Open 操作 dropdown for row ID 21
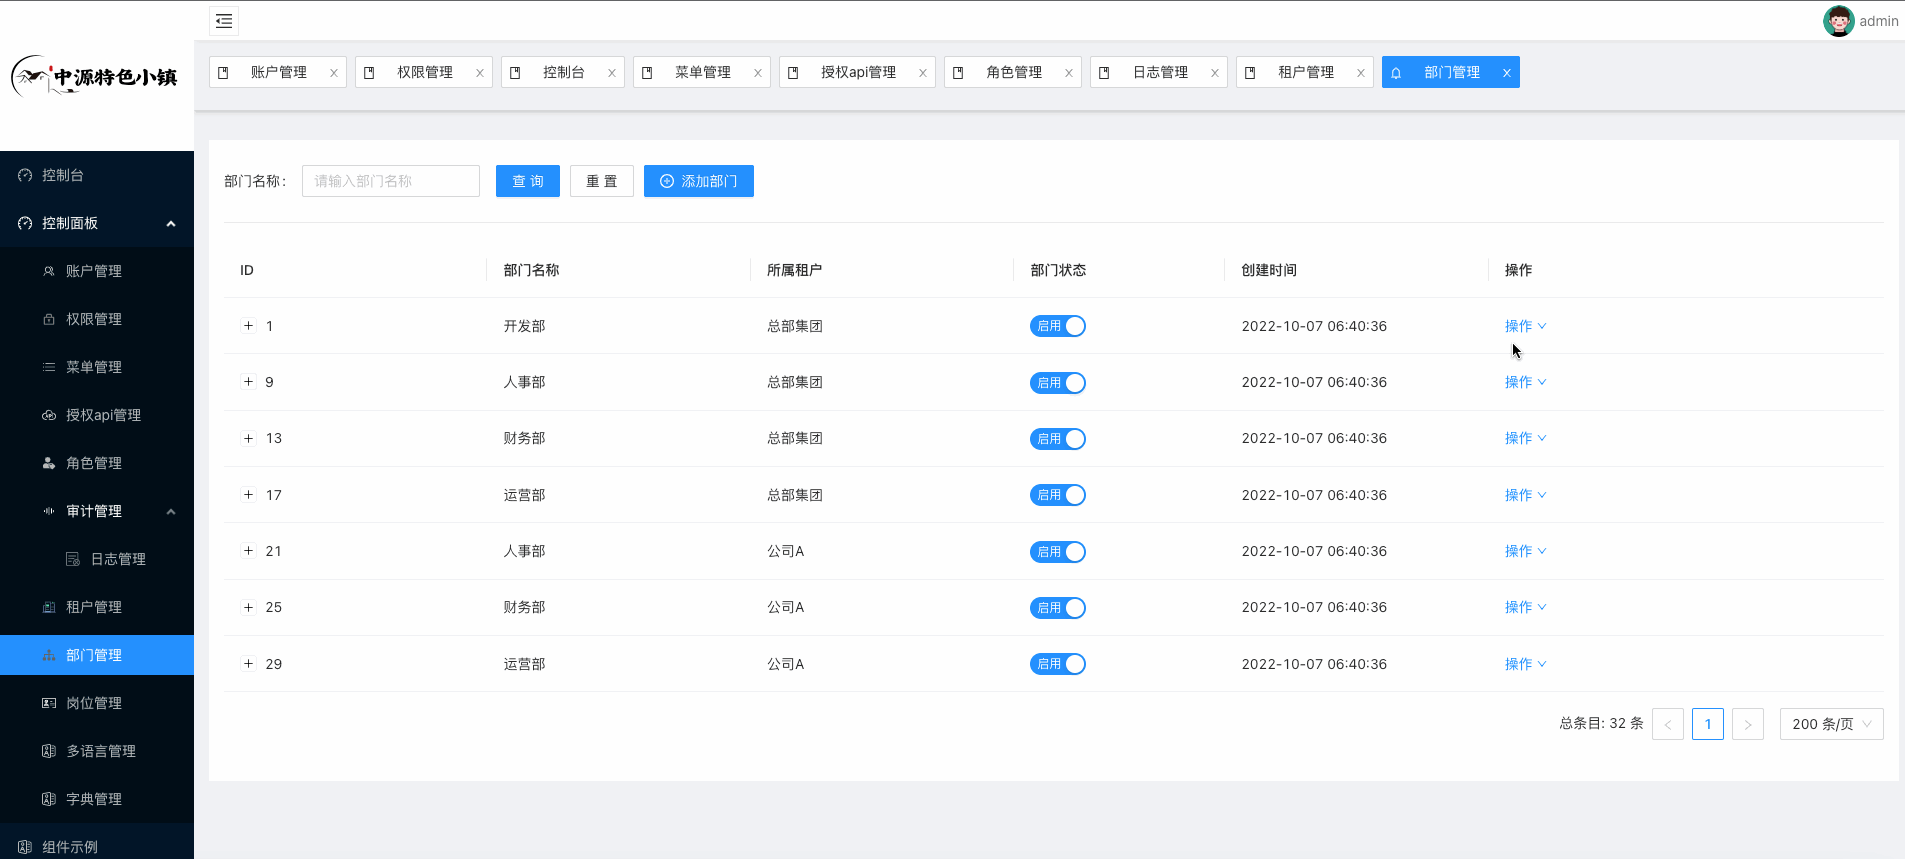This screenshot has height=859, width=1905. click(x=1526, y=551)
